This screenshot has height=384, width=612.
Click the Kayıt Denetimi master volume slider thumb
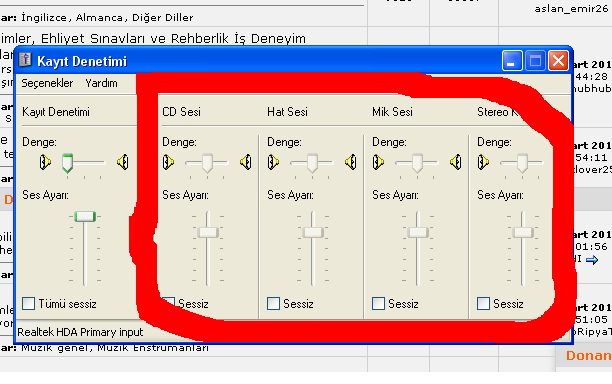point(85,216)
